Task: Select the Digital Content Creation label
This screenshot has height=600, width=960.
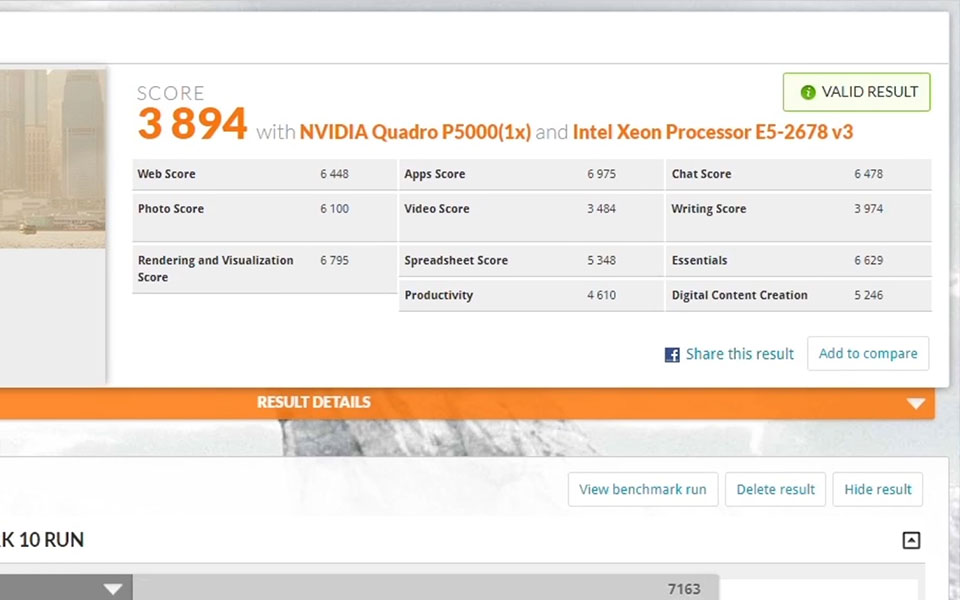Action: point(740,295)
